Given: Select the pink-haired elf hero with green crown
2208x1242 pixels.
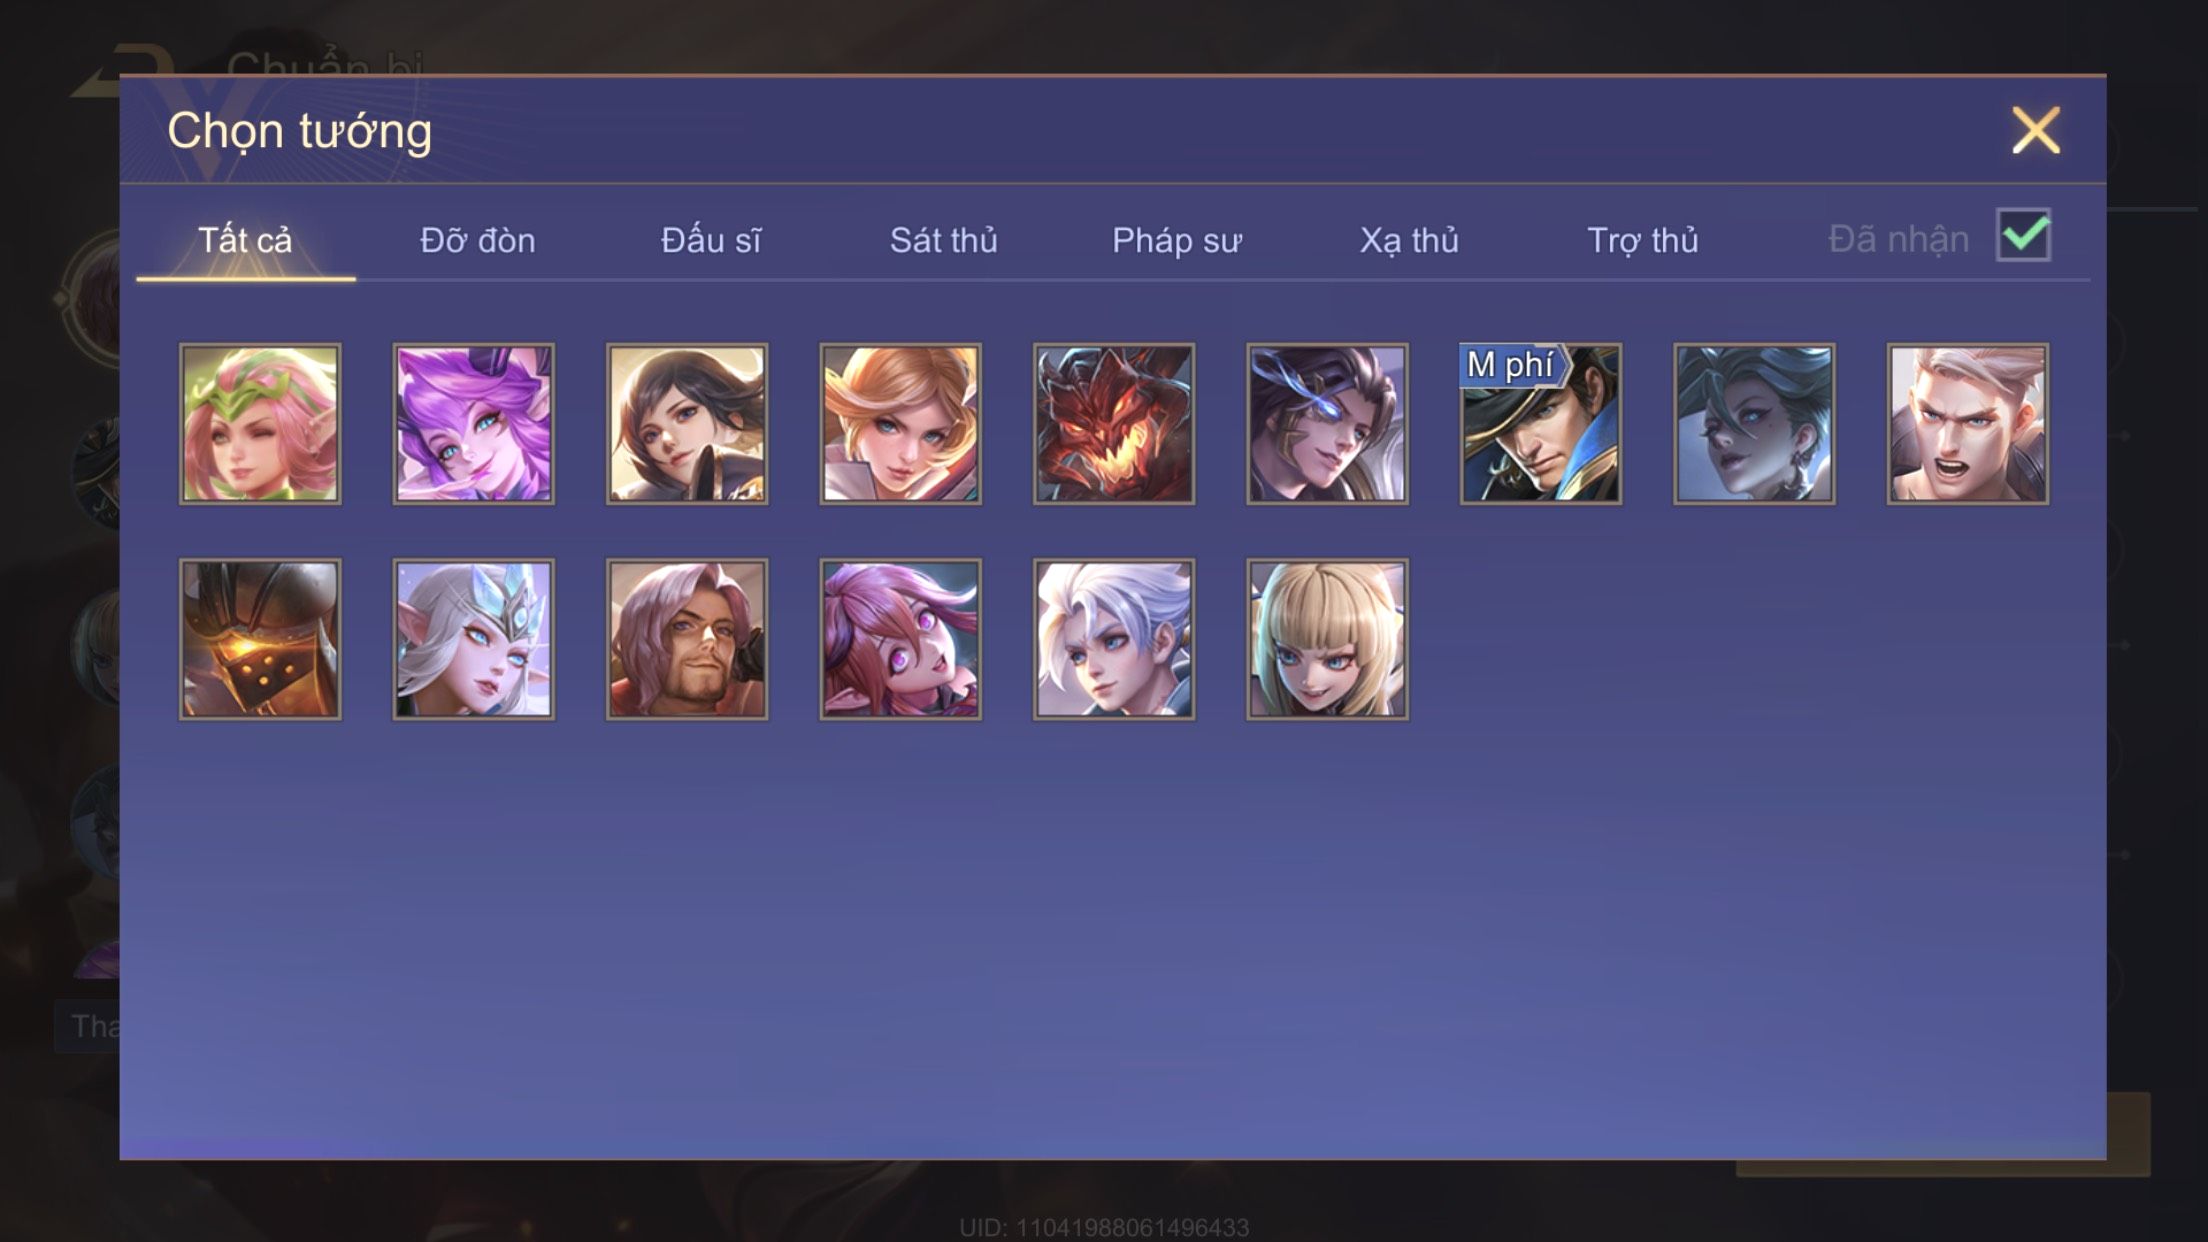Looking at the screenshot, I should (x=260, y=424).
